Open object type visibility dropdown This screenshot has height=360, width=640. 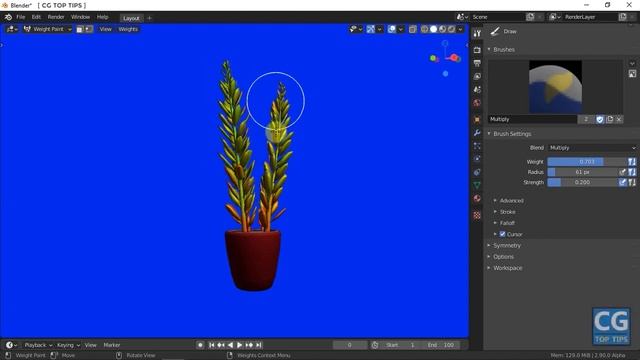click(356, 29)
